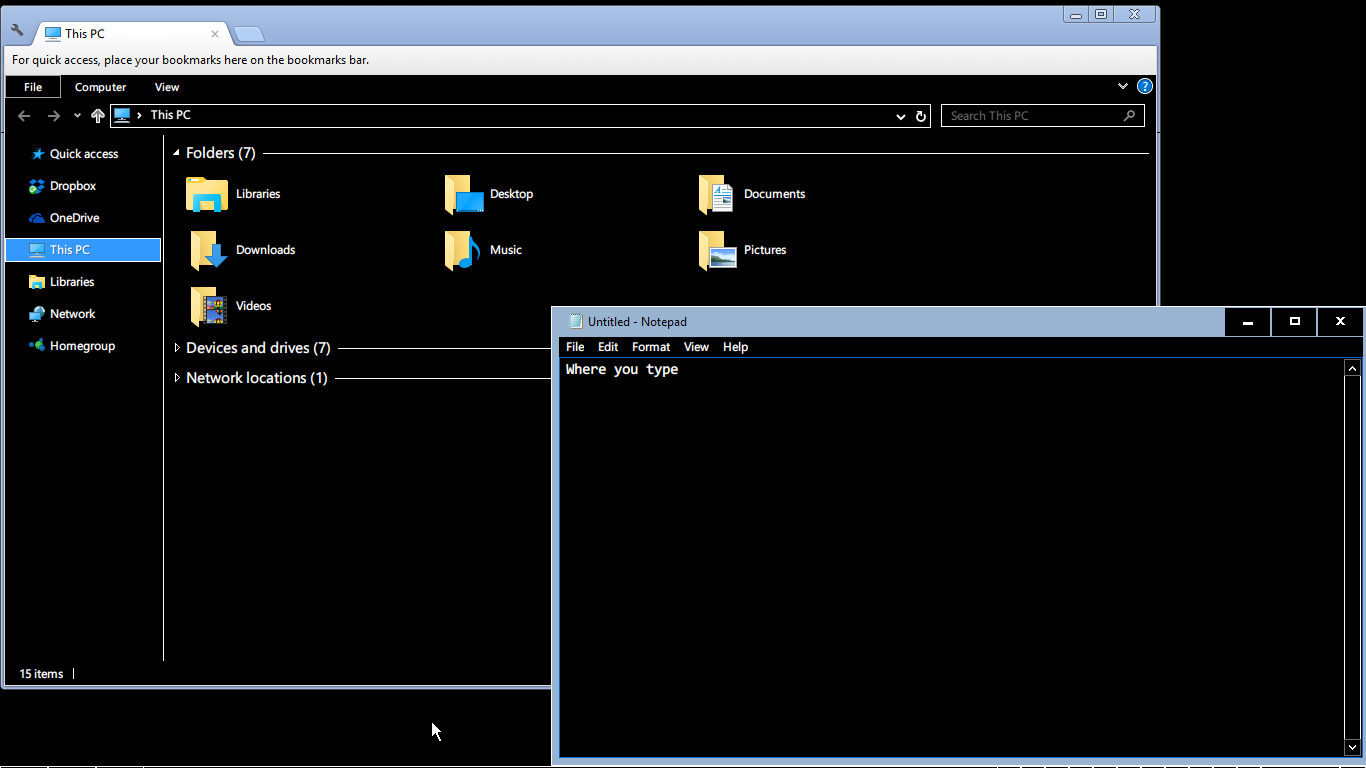1366x768 pixels.
Task: Click the search magnifier icon
Action: click(1130, 116)
